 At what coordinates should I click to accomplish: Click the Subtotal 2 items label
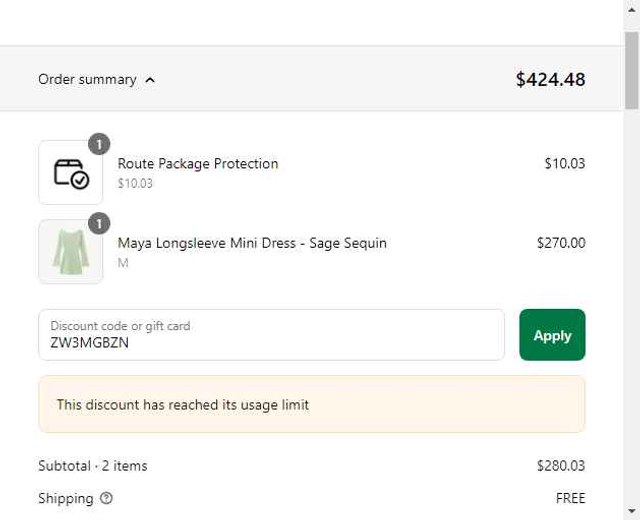pyautogui.click(x=93, y=466)
